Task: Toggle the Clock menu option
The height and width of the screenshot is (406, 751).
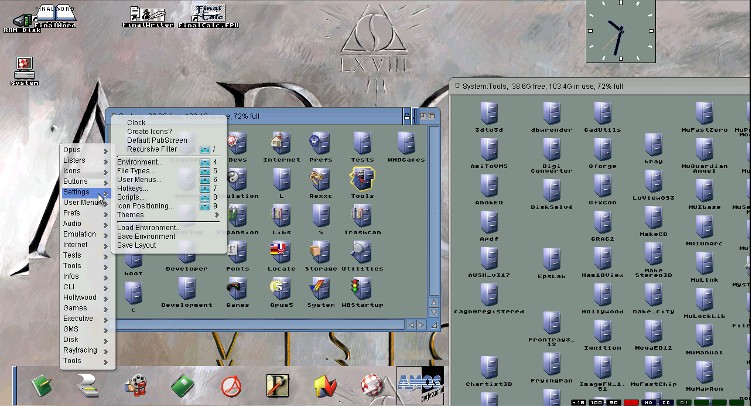Action: pos(136,122)
